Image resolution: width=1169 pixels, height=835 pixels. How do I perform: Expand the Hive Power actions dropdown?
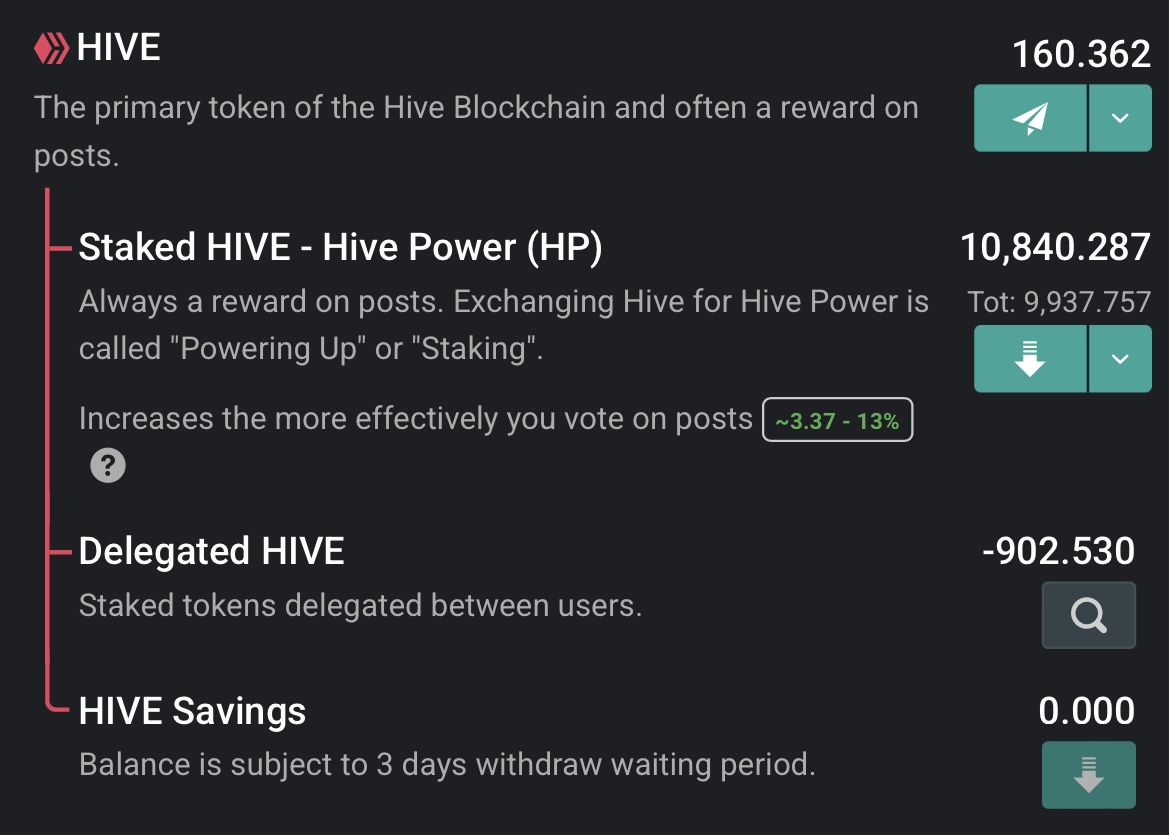(1120, 358)
